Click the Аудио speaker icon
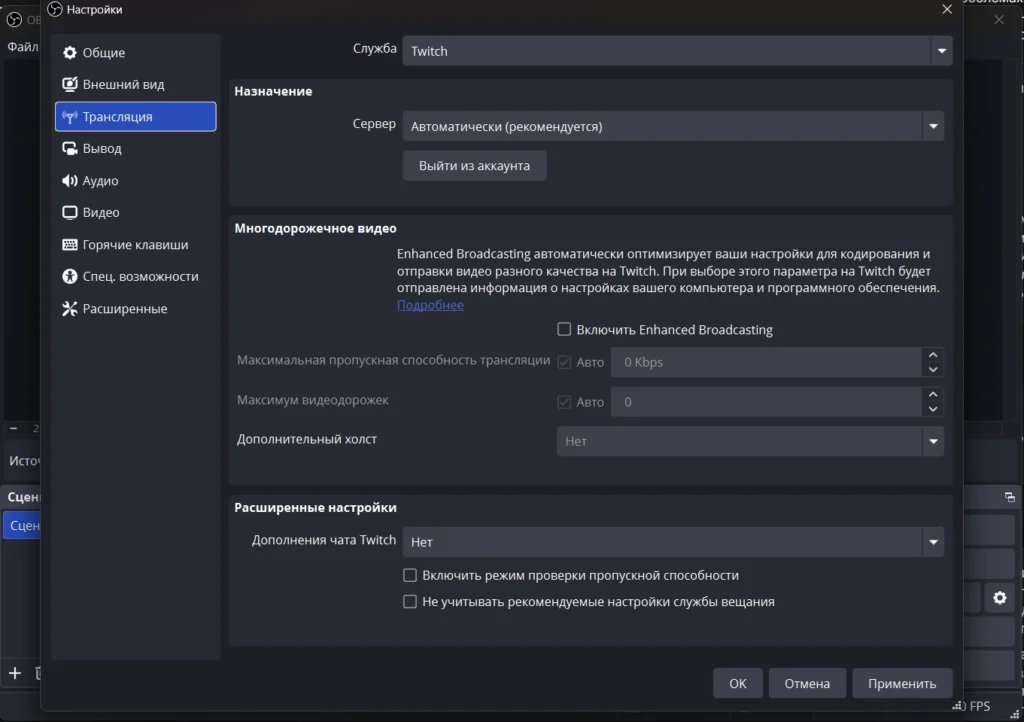This screenshot has height=722, width=1024. (x=70, y=181)
